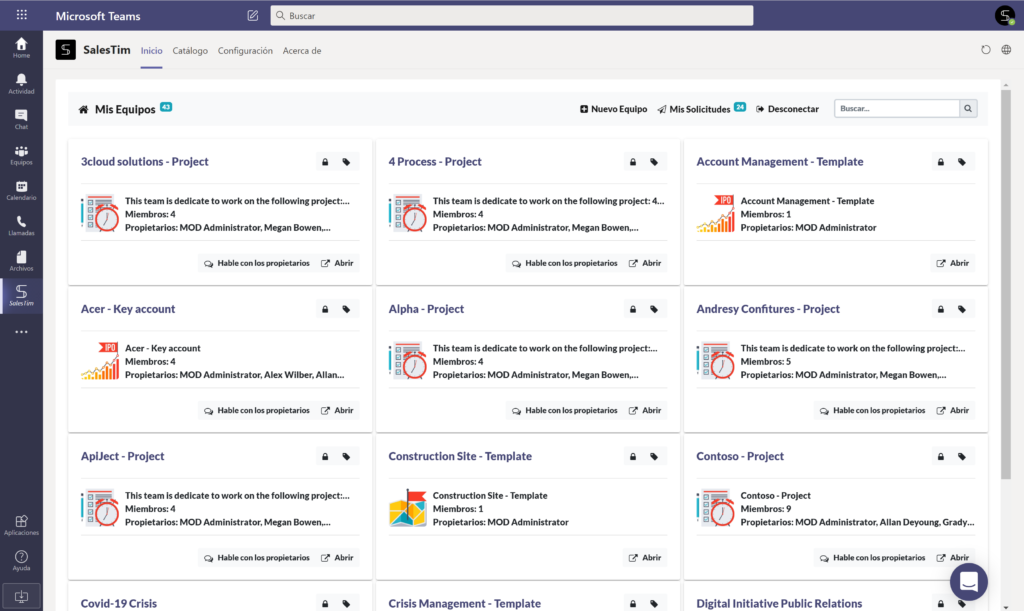Show more apps with the ellipsis icon

point(22,332)
